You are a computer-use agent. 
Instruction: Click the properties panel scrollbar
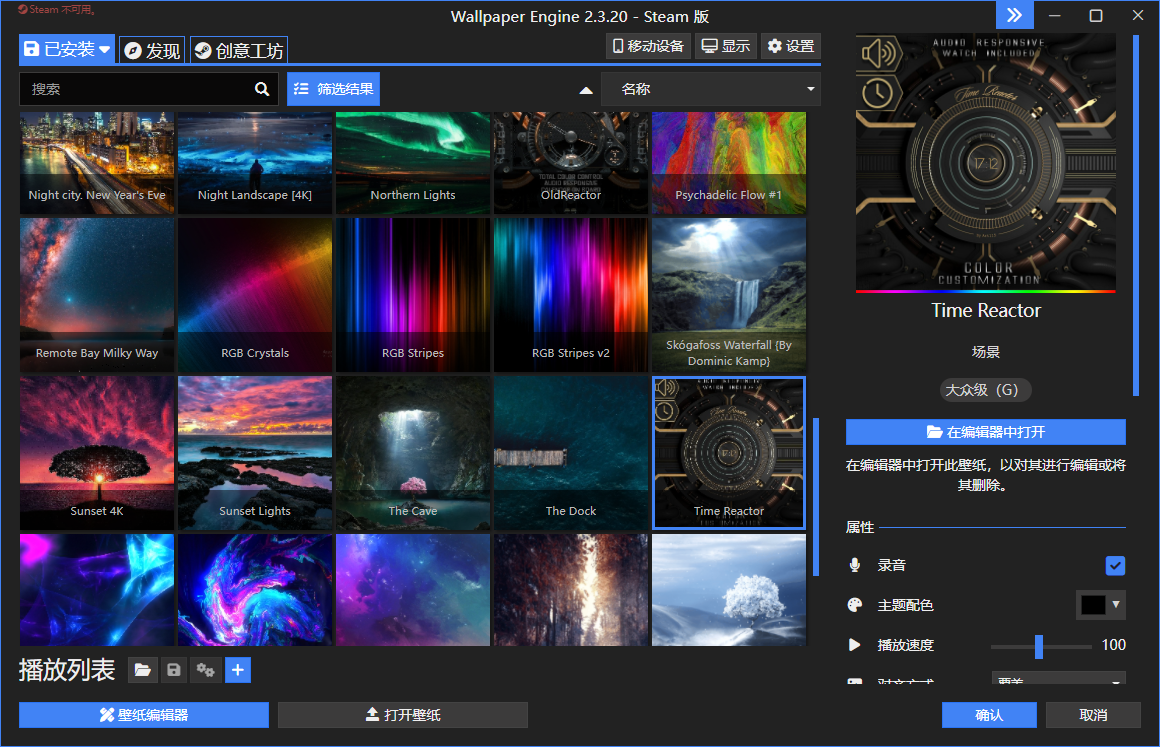click(x=1136, y=214)
